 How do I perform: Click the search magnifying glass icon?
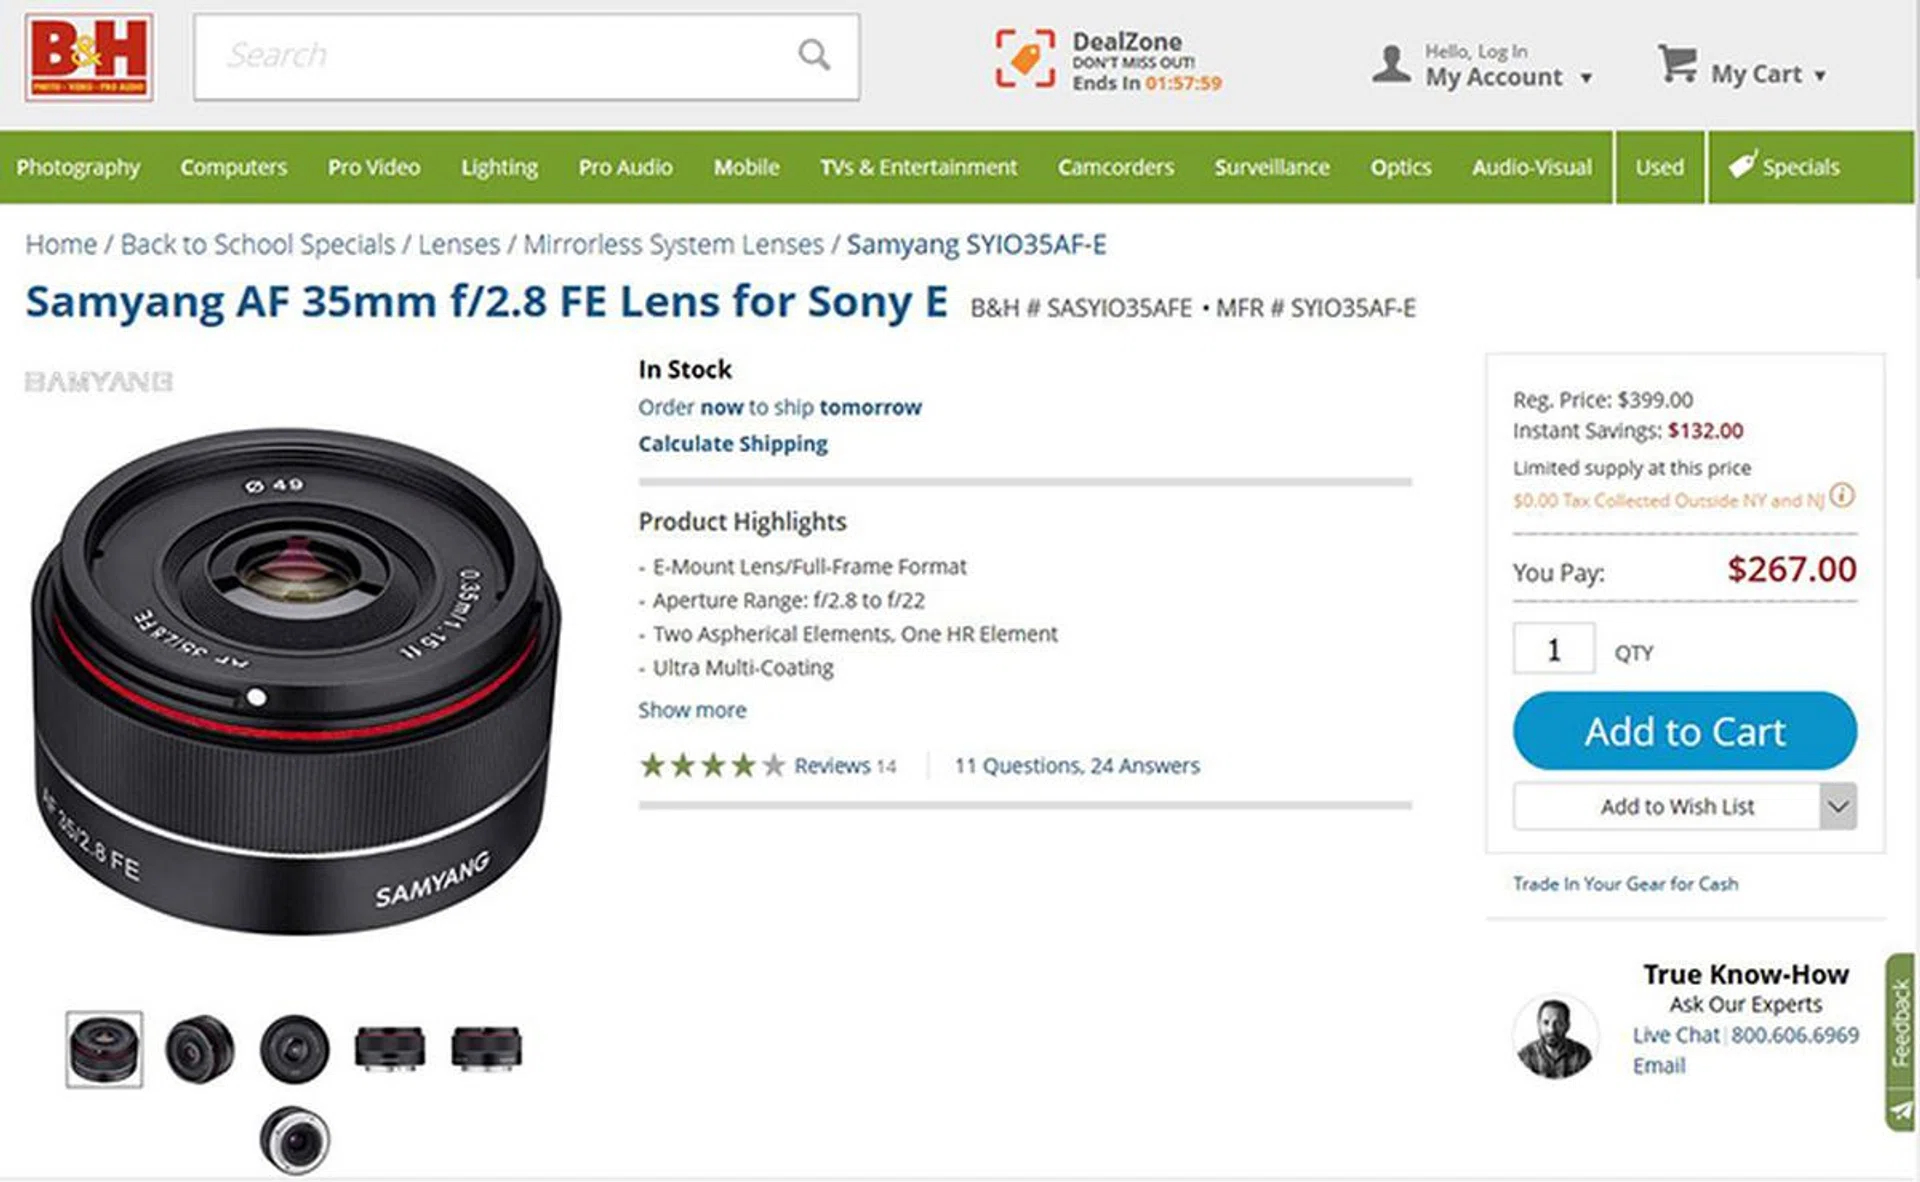(814, 55)
